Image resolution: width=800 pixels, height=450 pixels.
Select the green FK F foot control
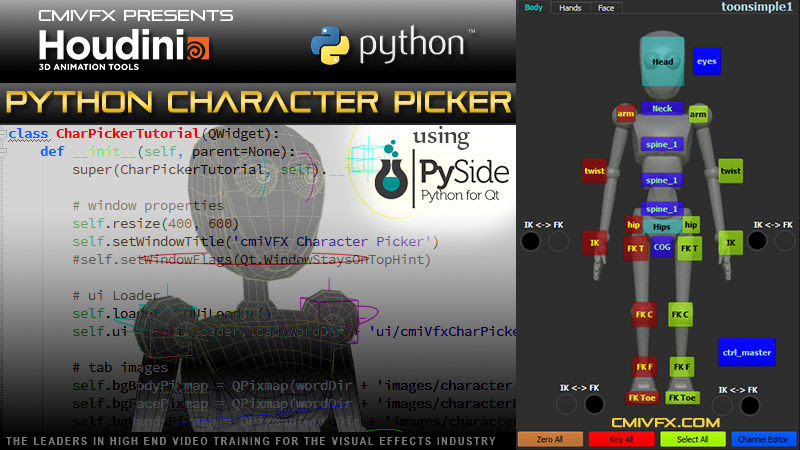[x=682, y=367]
